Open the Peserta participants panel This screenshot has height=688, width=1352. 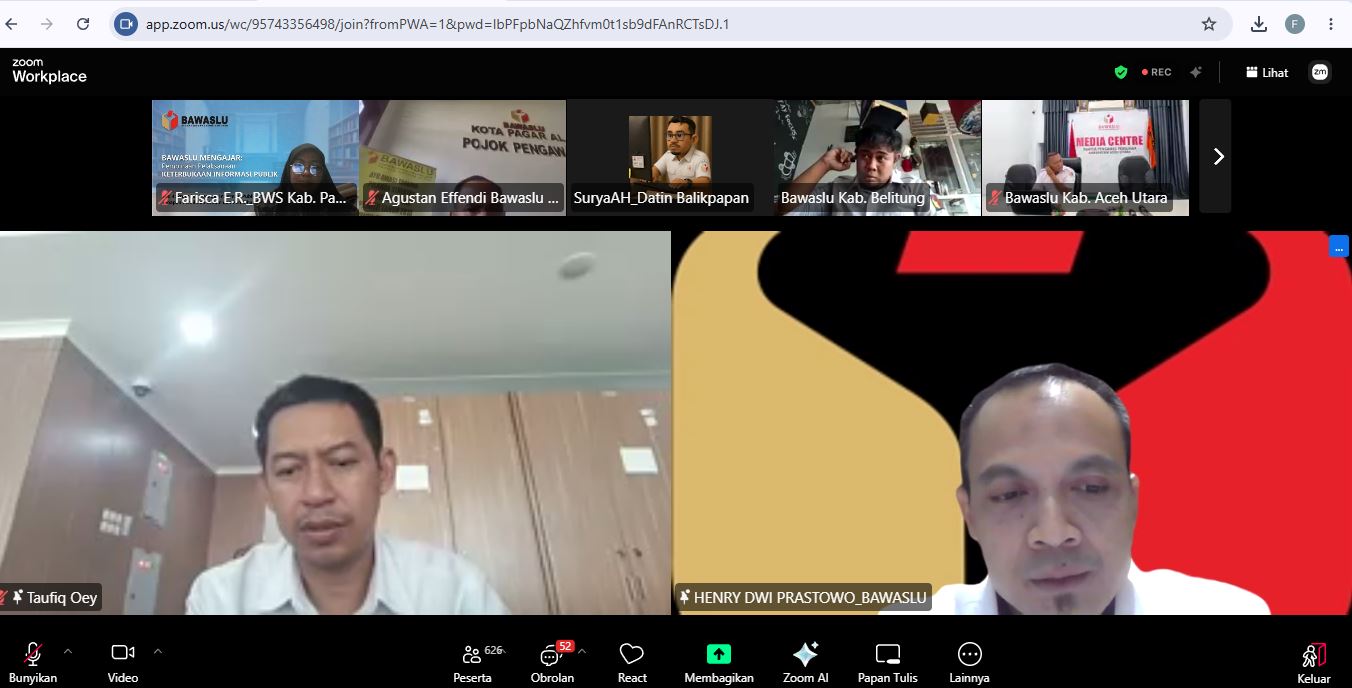[473, 662]
